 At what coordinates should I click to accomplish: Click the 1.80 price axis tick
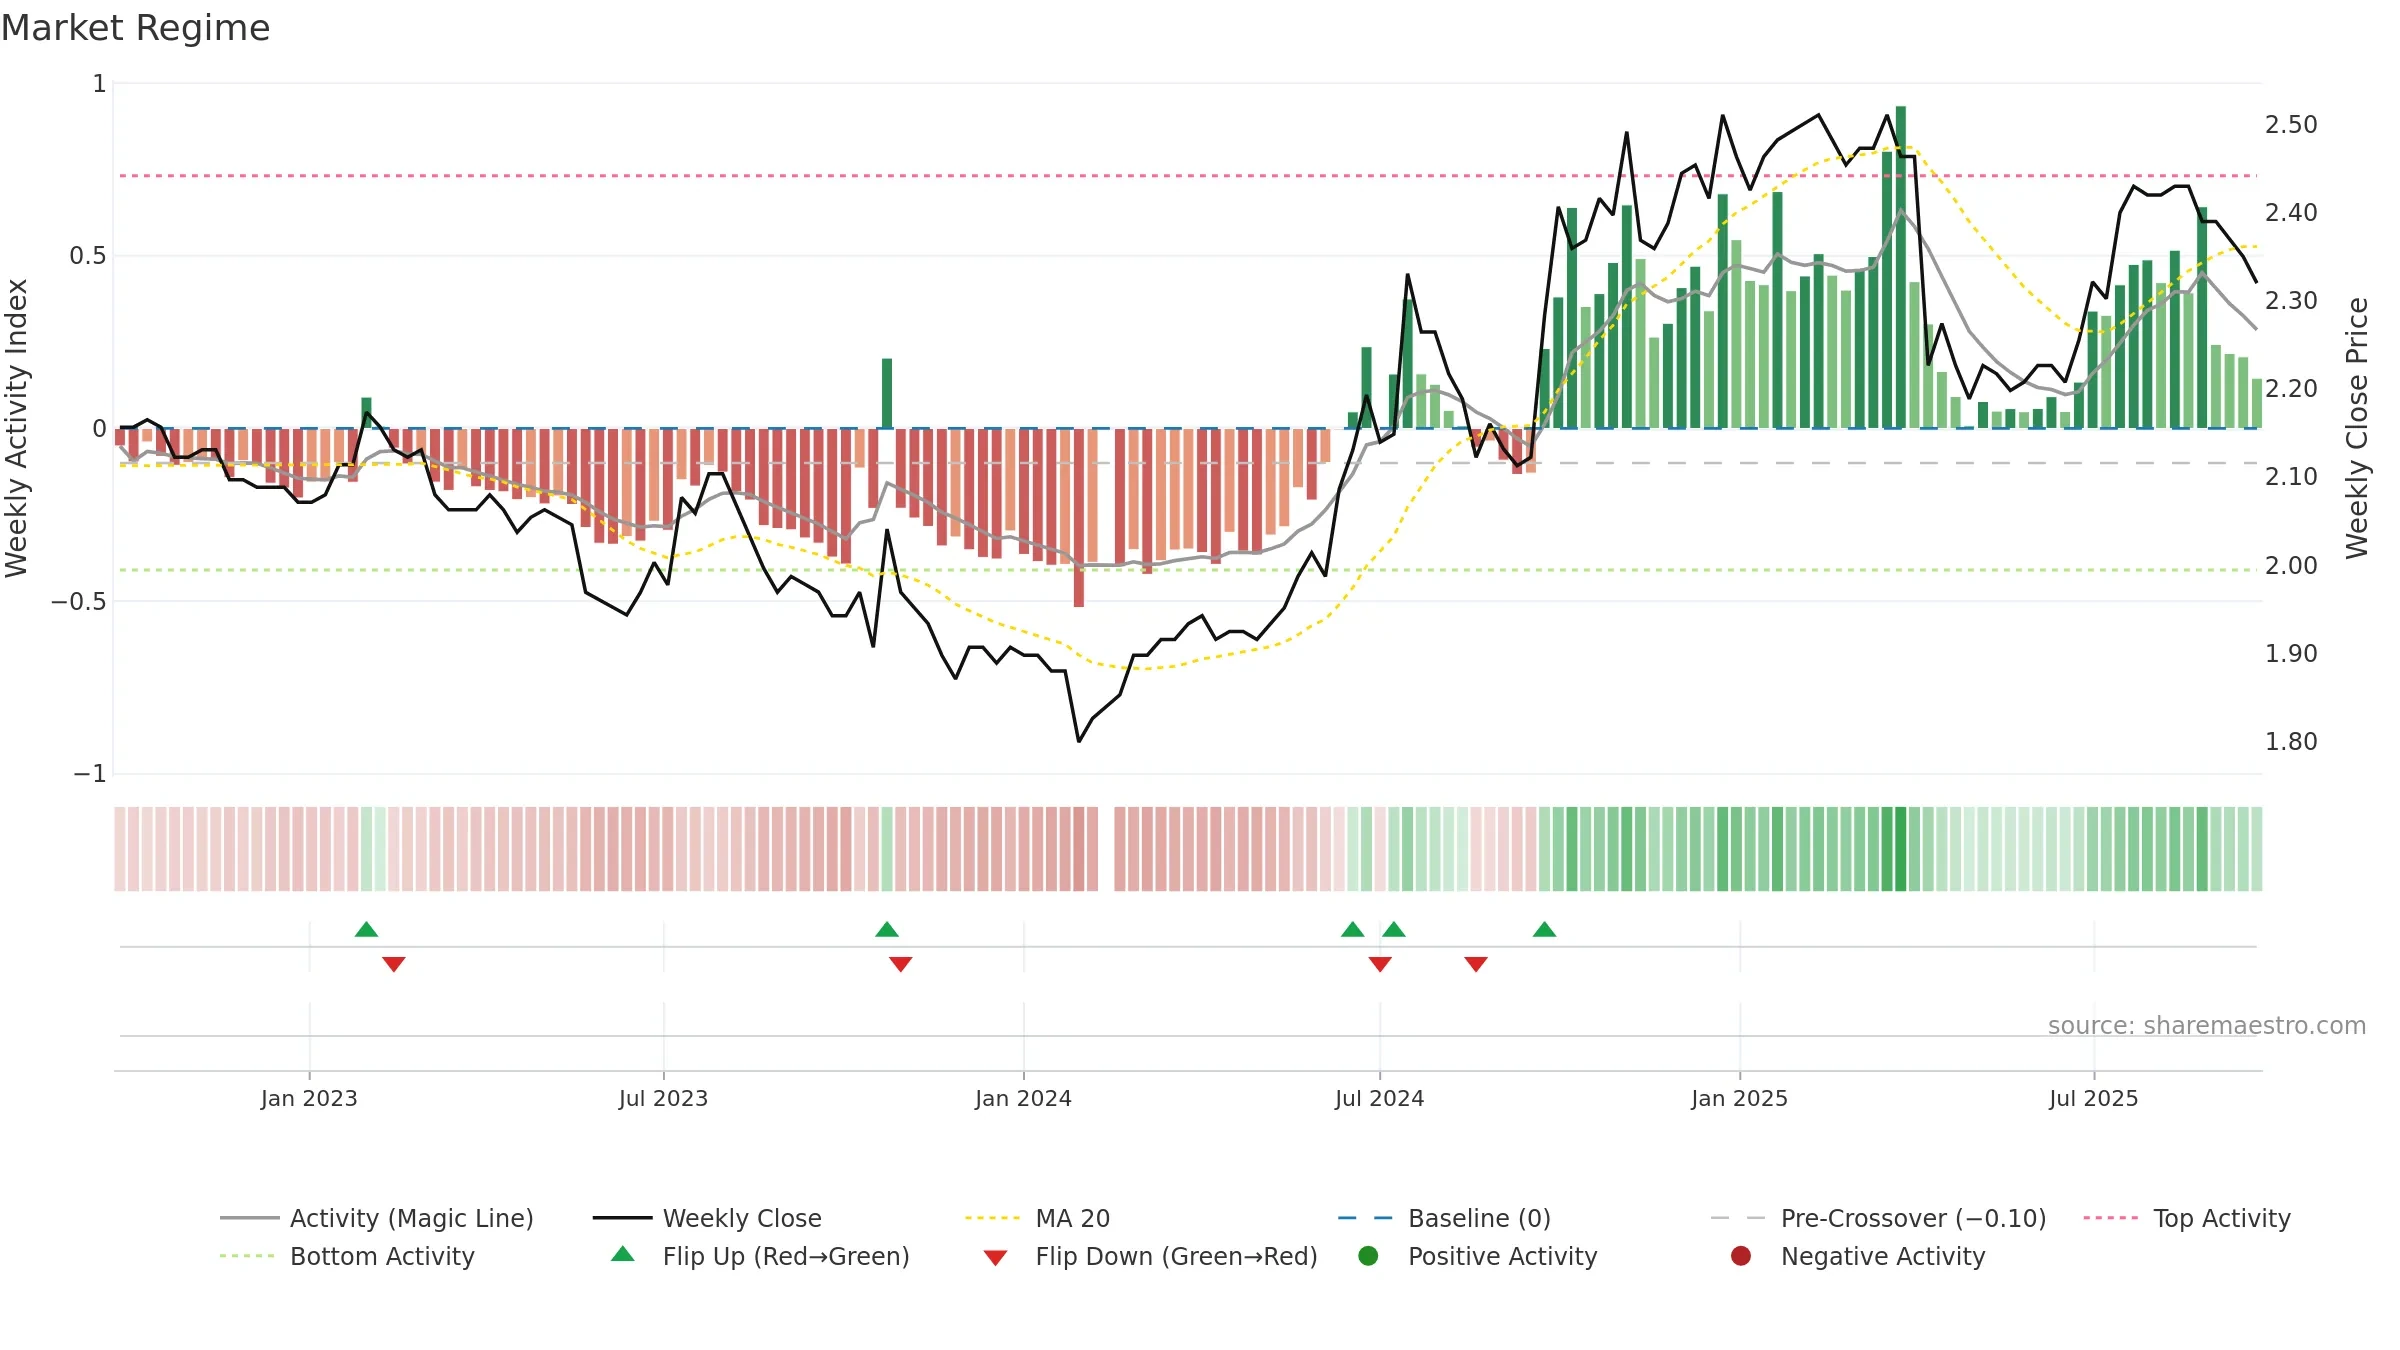click(2291, 742)
